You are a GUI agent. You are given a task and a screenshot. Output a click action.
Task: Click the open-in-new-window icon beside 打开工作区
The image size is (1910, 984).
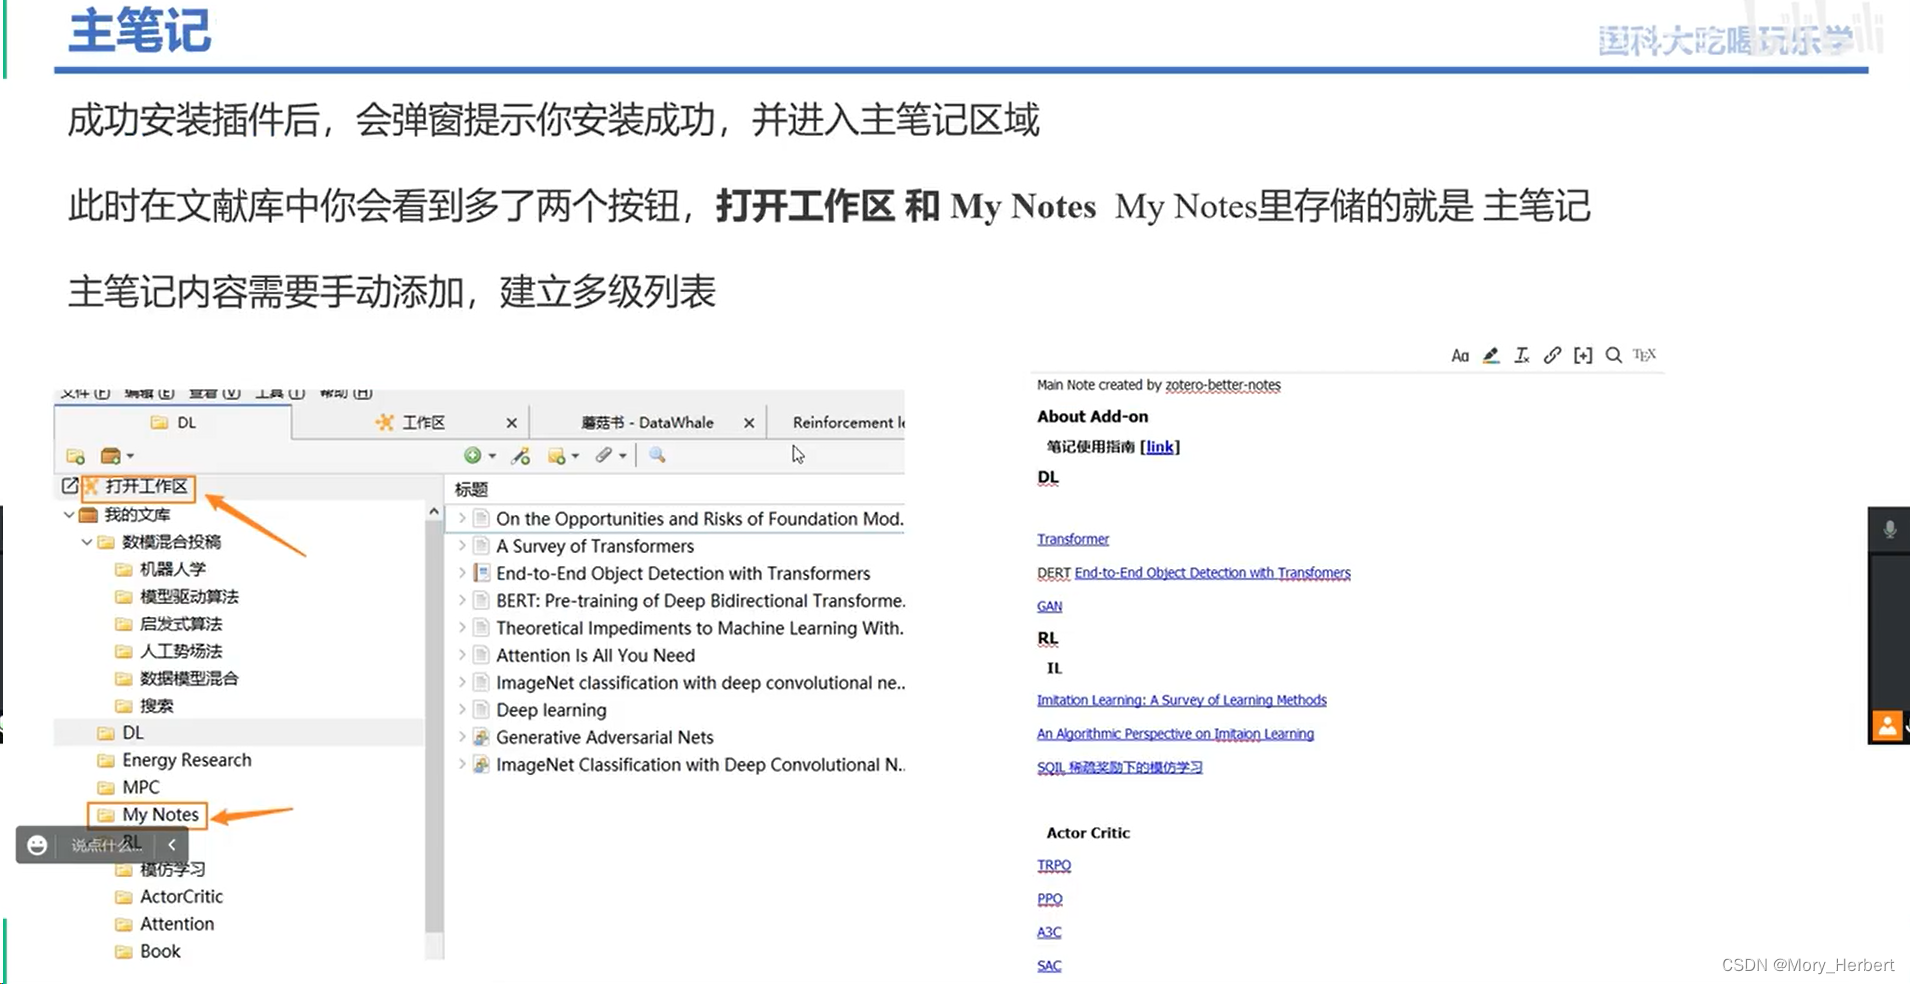pos(70,486)
